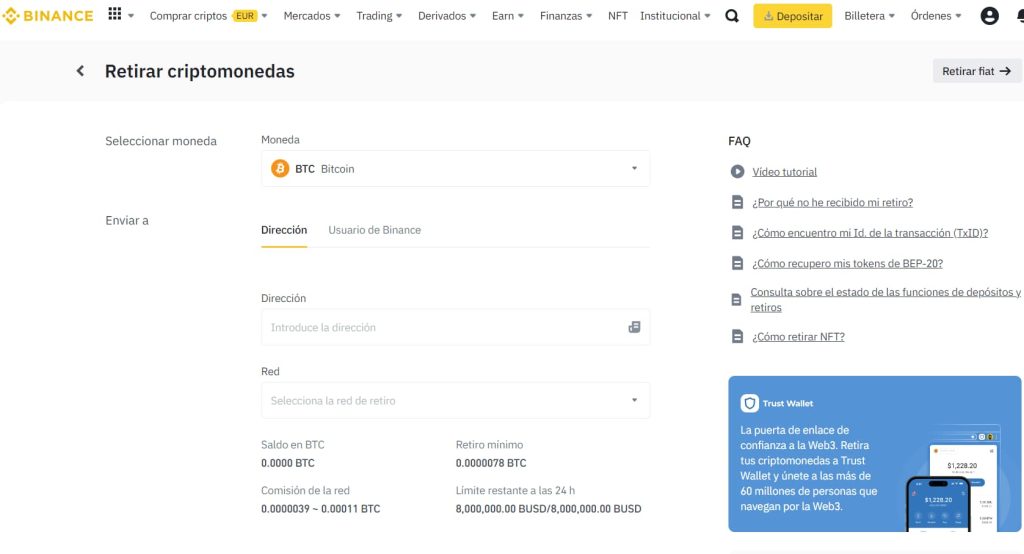The image size is (1024, 554).
Task: Open the Órdenes dropdown
Action: click(x=936, y=16)
